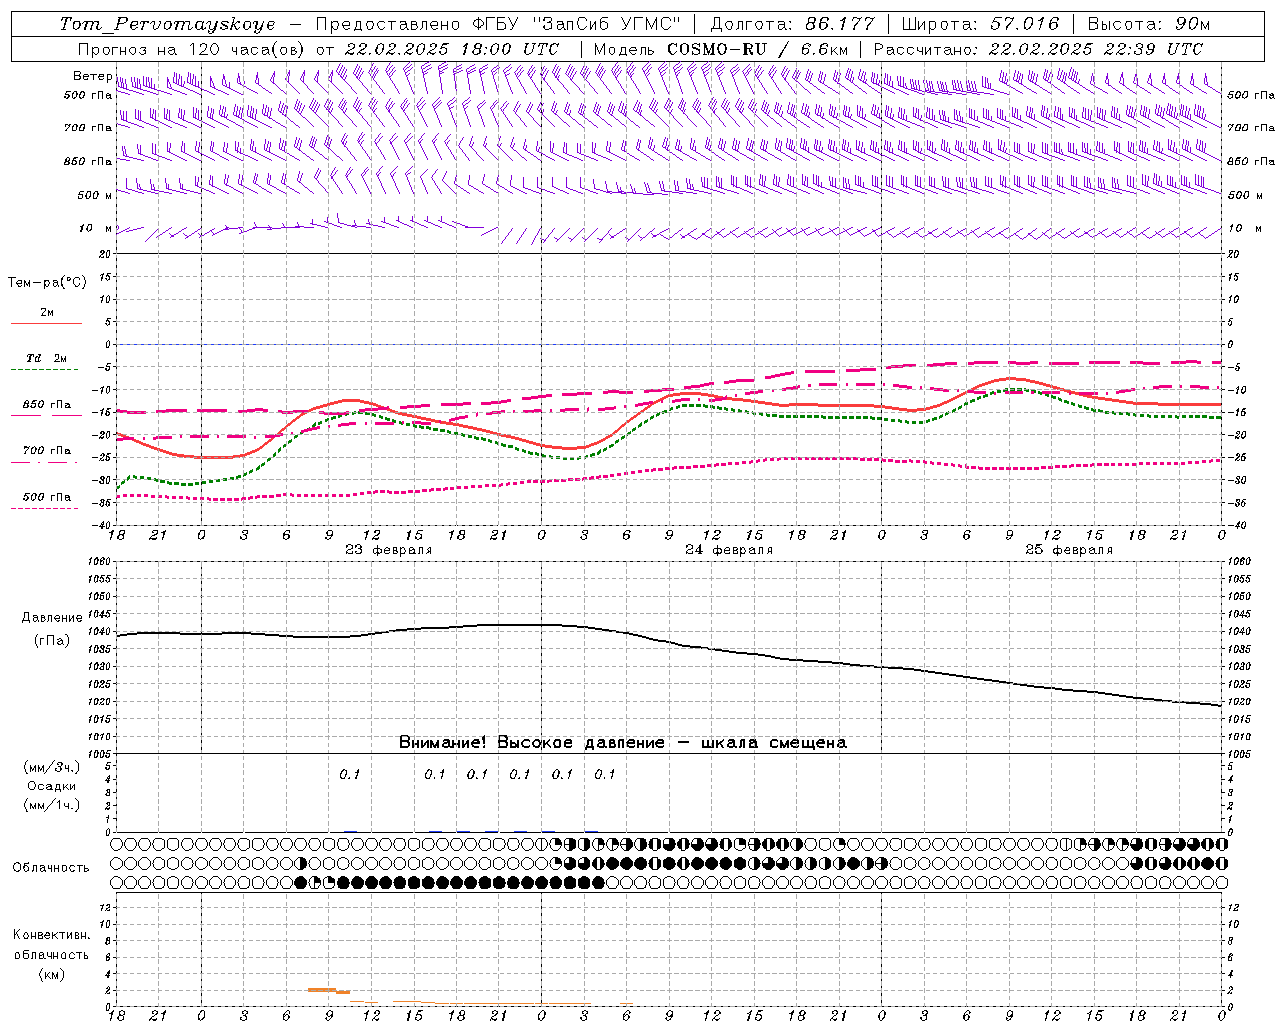Screen dimensions: 1280x1024
Task: Click the (мм/1ч.) precipitation unit label
Action: point(52,805)
